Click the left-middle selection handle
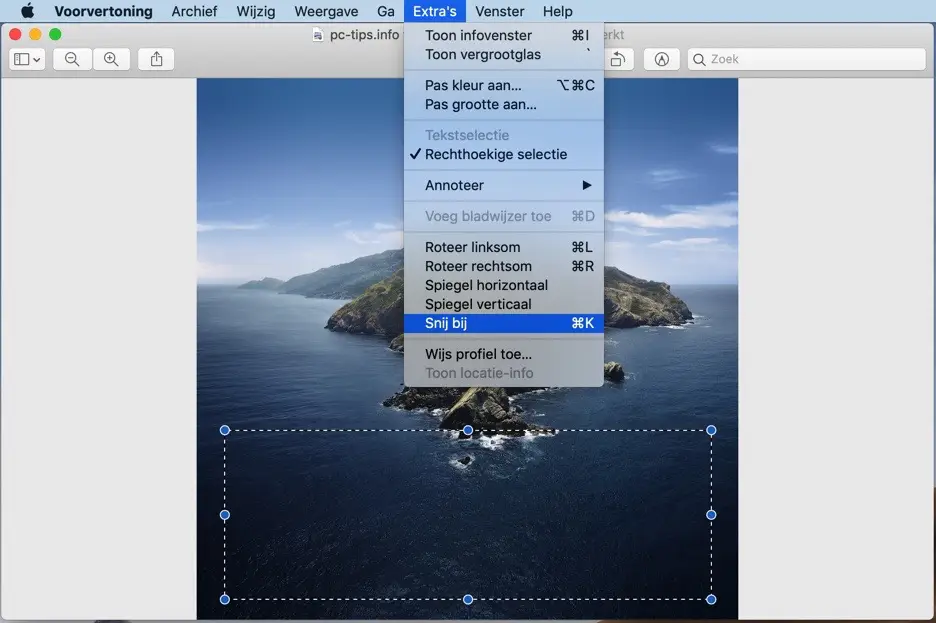936x623 pixels. click(225, 515)
